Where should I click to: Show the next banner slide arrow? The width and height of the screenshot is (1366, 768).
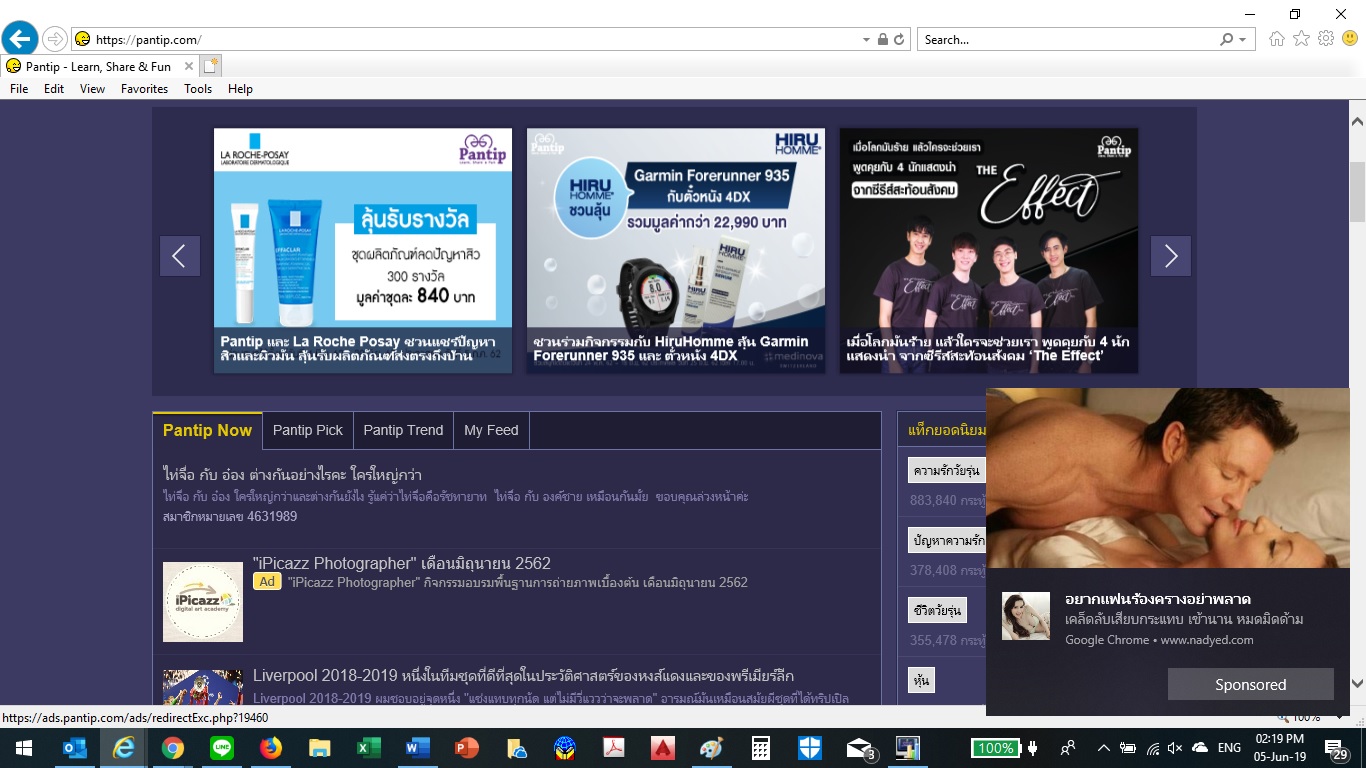coord(1171,256)
